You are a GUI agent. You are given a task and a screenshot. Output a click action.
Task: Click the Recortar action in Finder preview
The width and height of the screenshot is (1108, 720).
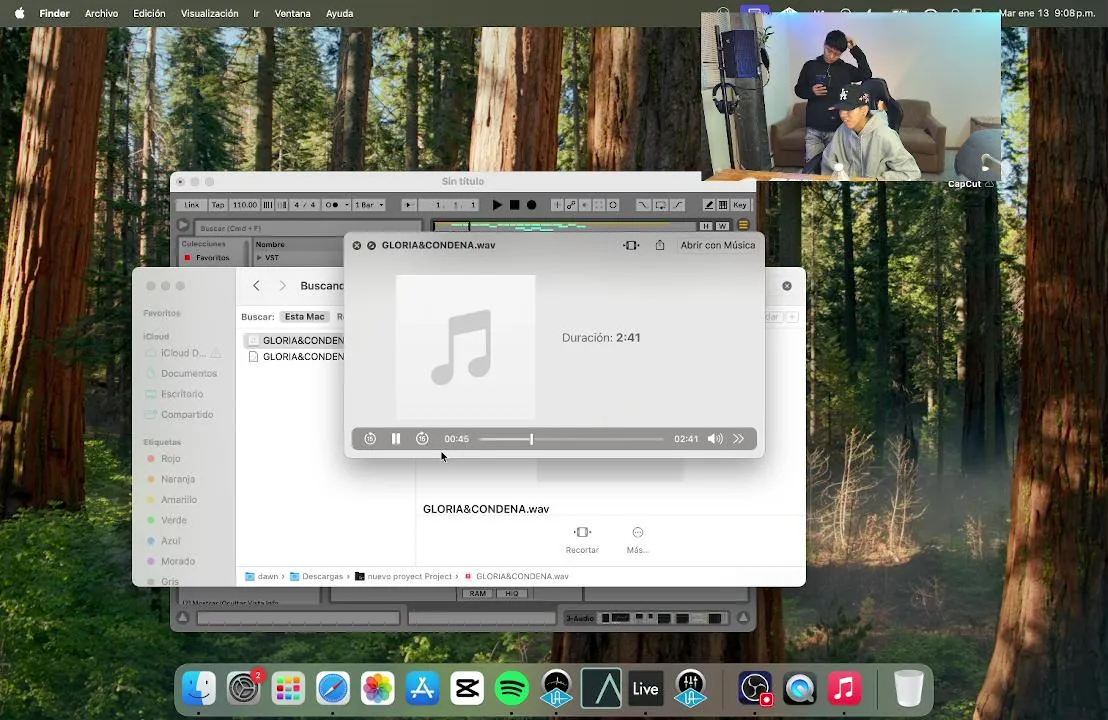[582, 540]
